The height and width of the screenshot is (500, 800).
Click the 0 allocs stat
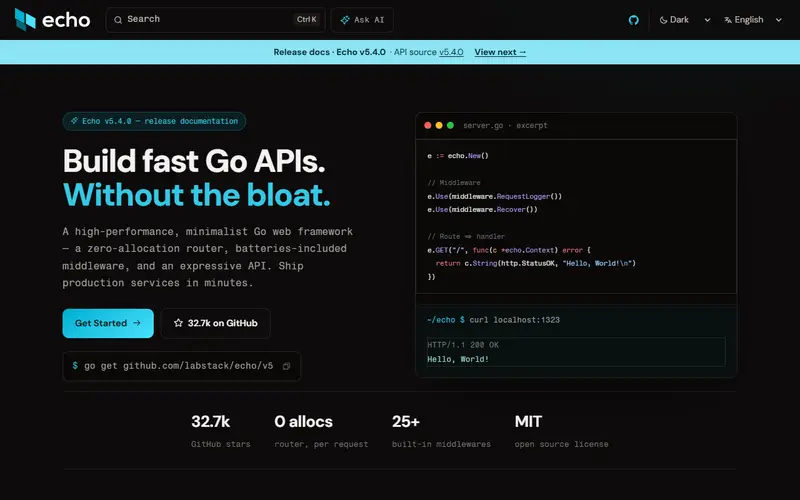point(321,431)
